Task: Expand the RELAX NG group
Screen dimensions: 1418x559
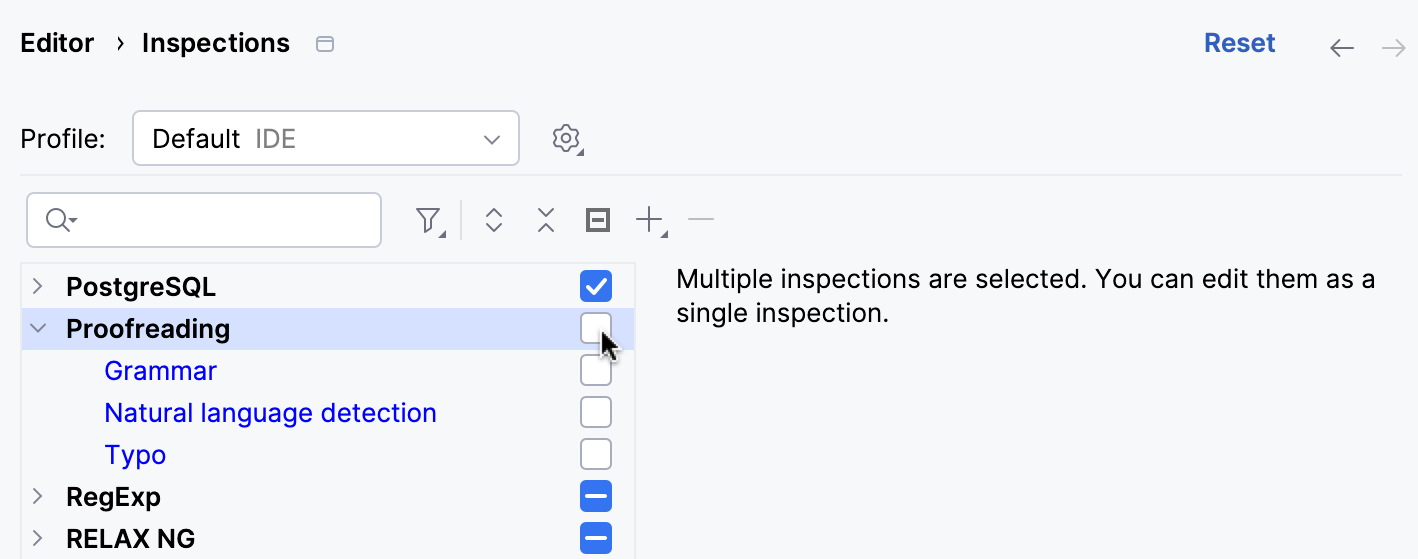Action: [38, 539]
